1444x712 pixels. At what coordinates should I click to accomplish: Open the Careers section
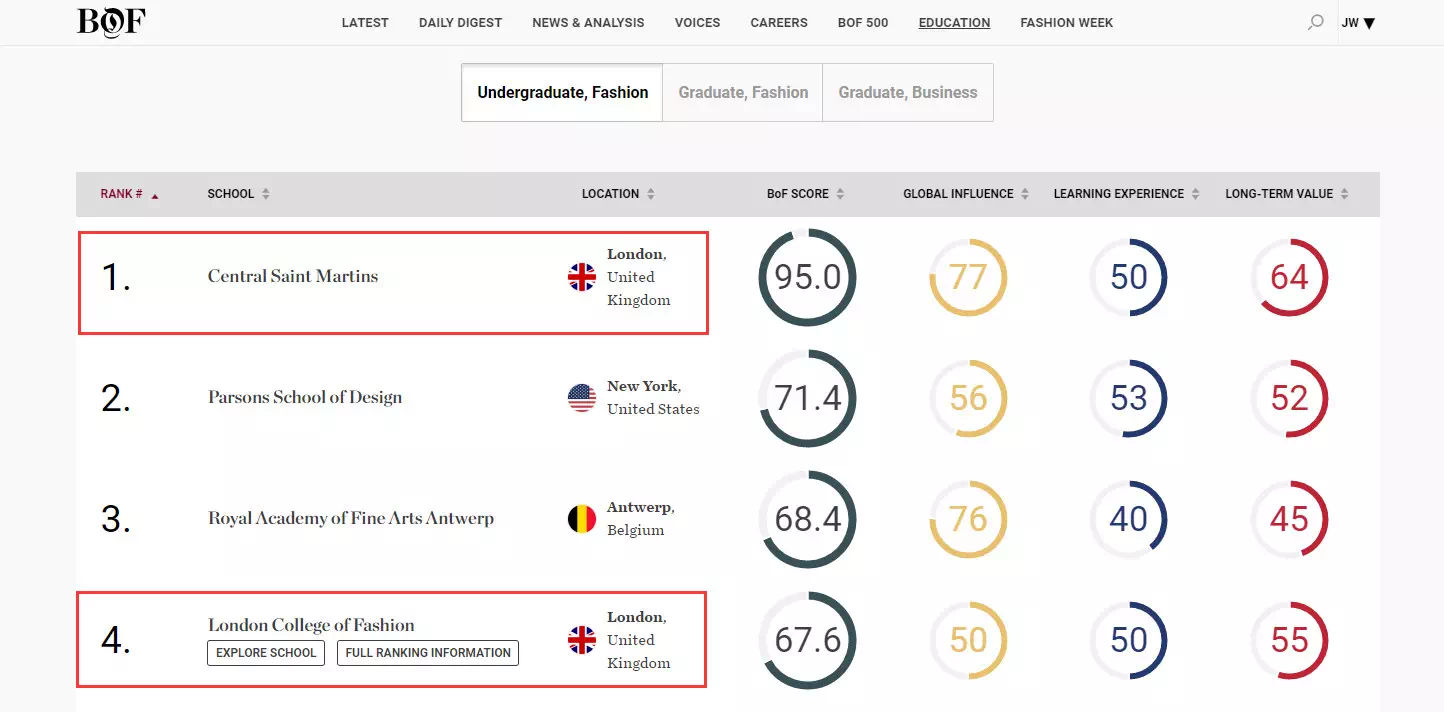click(x=779, y=23)
